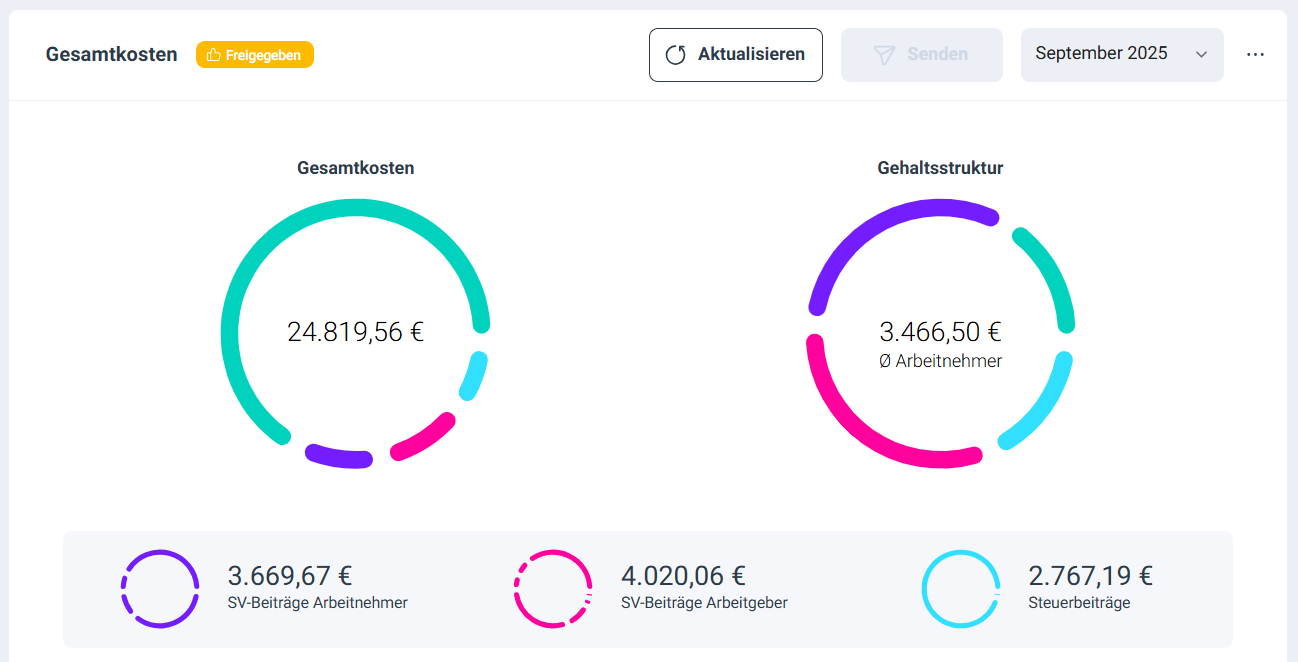Click the chevron next to September 2025

pyautogui.click(x=1202, y=55)
